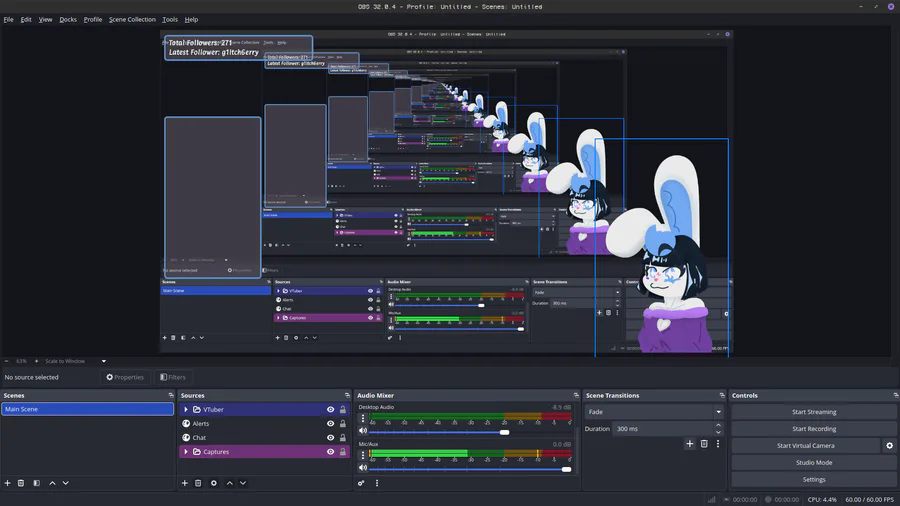Open the Tools menu

click(170, 20)
